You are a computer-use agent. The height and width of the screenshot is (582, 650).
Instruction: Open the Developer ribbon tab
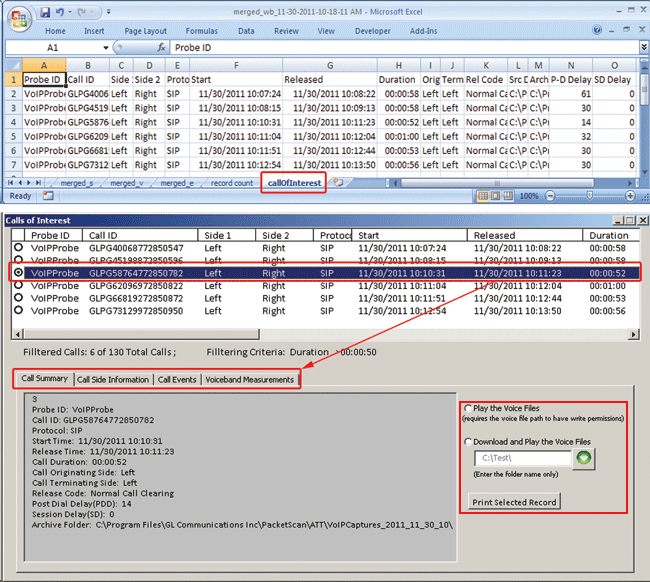[373, 31]
